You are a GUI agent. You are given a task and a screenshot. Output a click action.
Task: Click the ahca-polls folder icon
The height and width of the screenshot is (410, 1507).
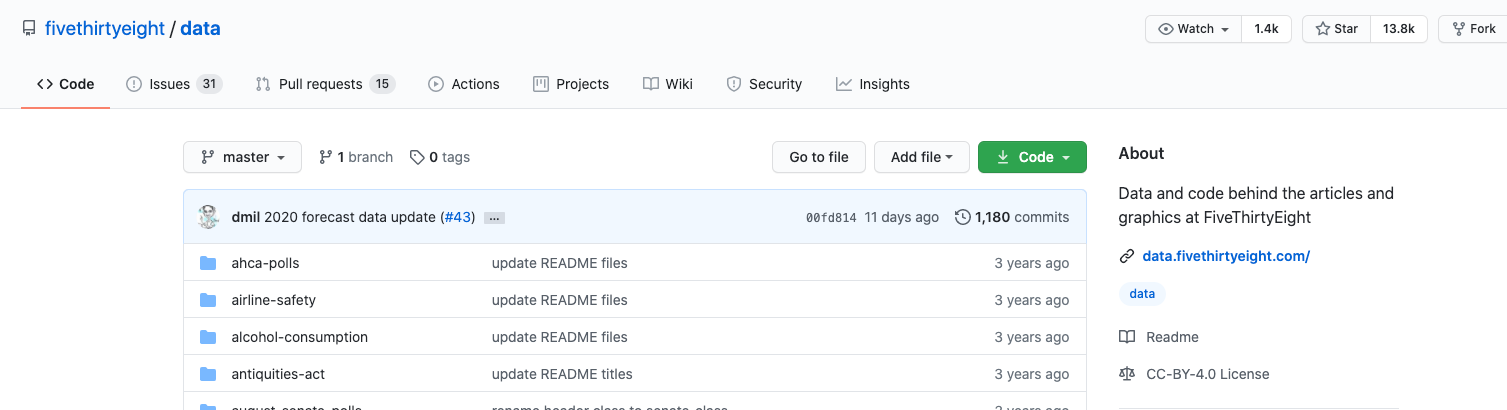pos(208,263)
